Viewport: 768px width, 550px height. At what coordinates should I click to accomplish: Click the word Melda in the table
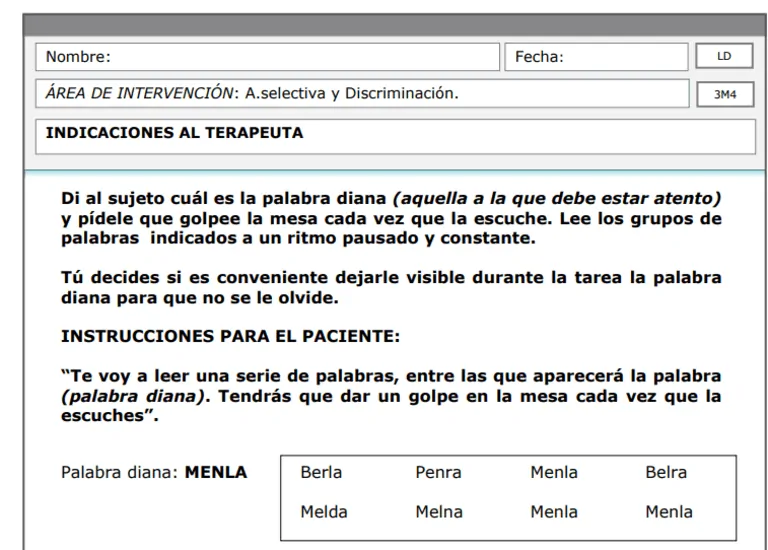point(324,512)
